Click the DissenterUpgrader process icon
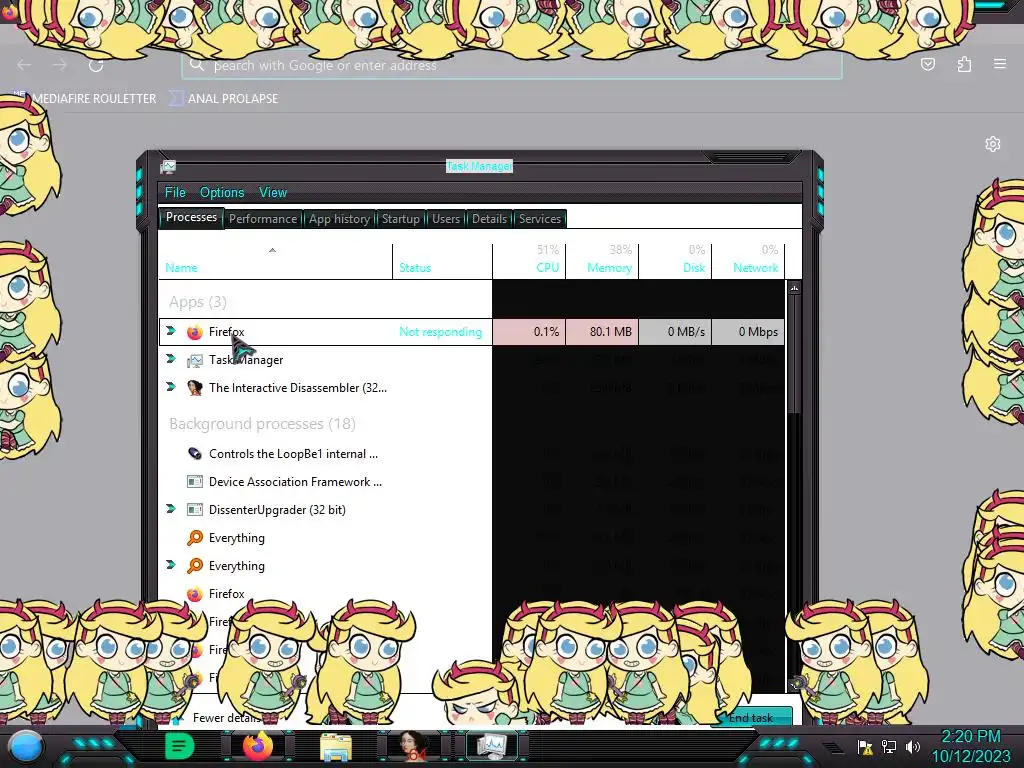 tap(195, 509)
